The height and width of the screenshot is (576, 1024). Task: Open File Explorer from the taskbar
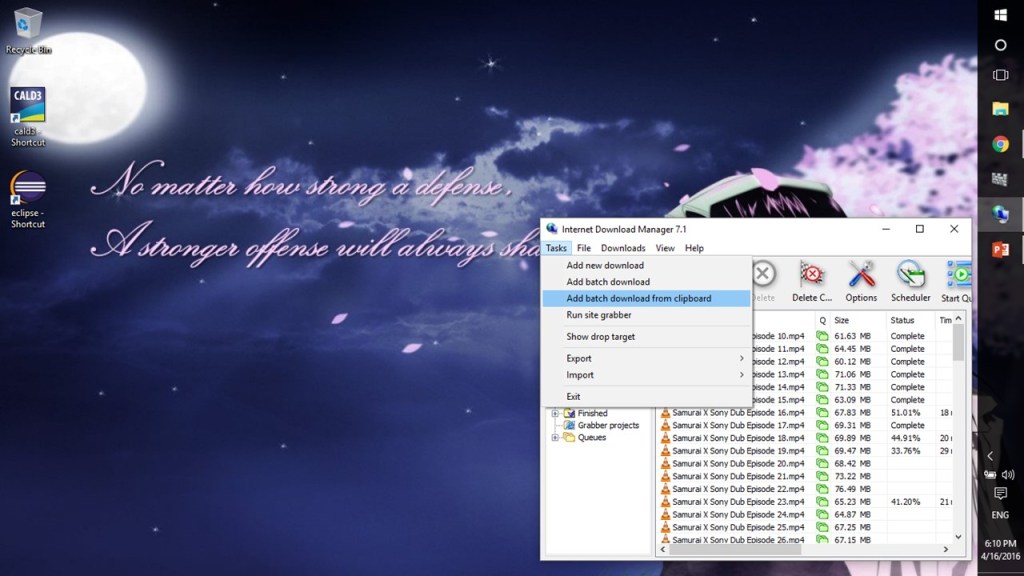click(x=1000, y=109)
